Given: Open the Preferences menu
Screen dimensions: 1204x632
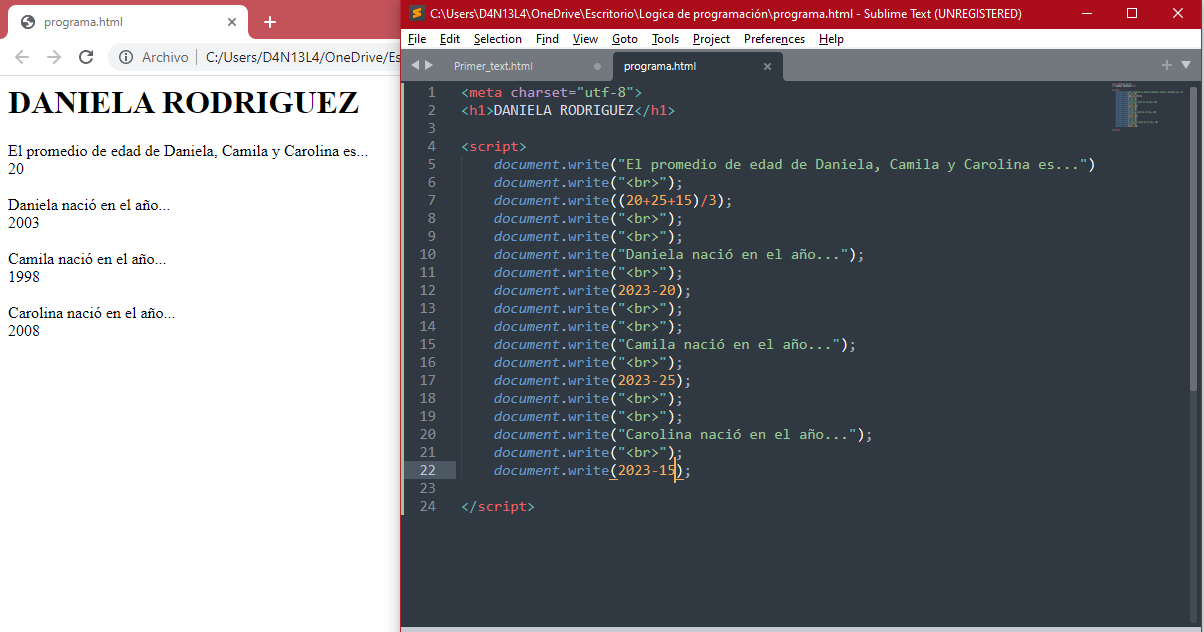Looking at the screenshot, I should [774, 39].
